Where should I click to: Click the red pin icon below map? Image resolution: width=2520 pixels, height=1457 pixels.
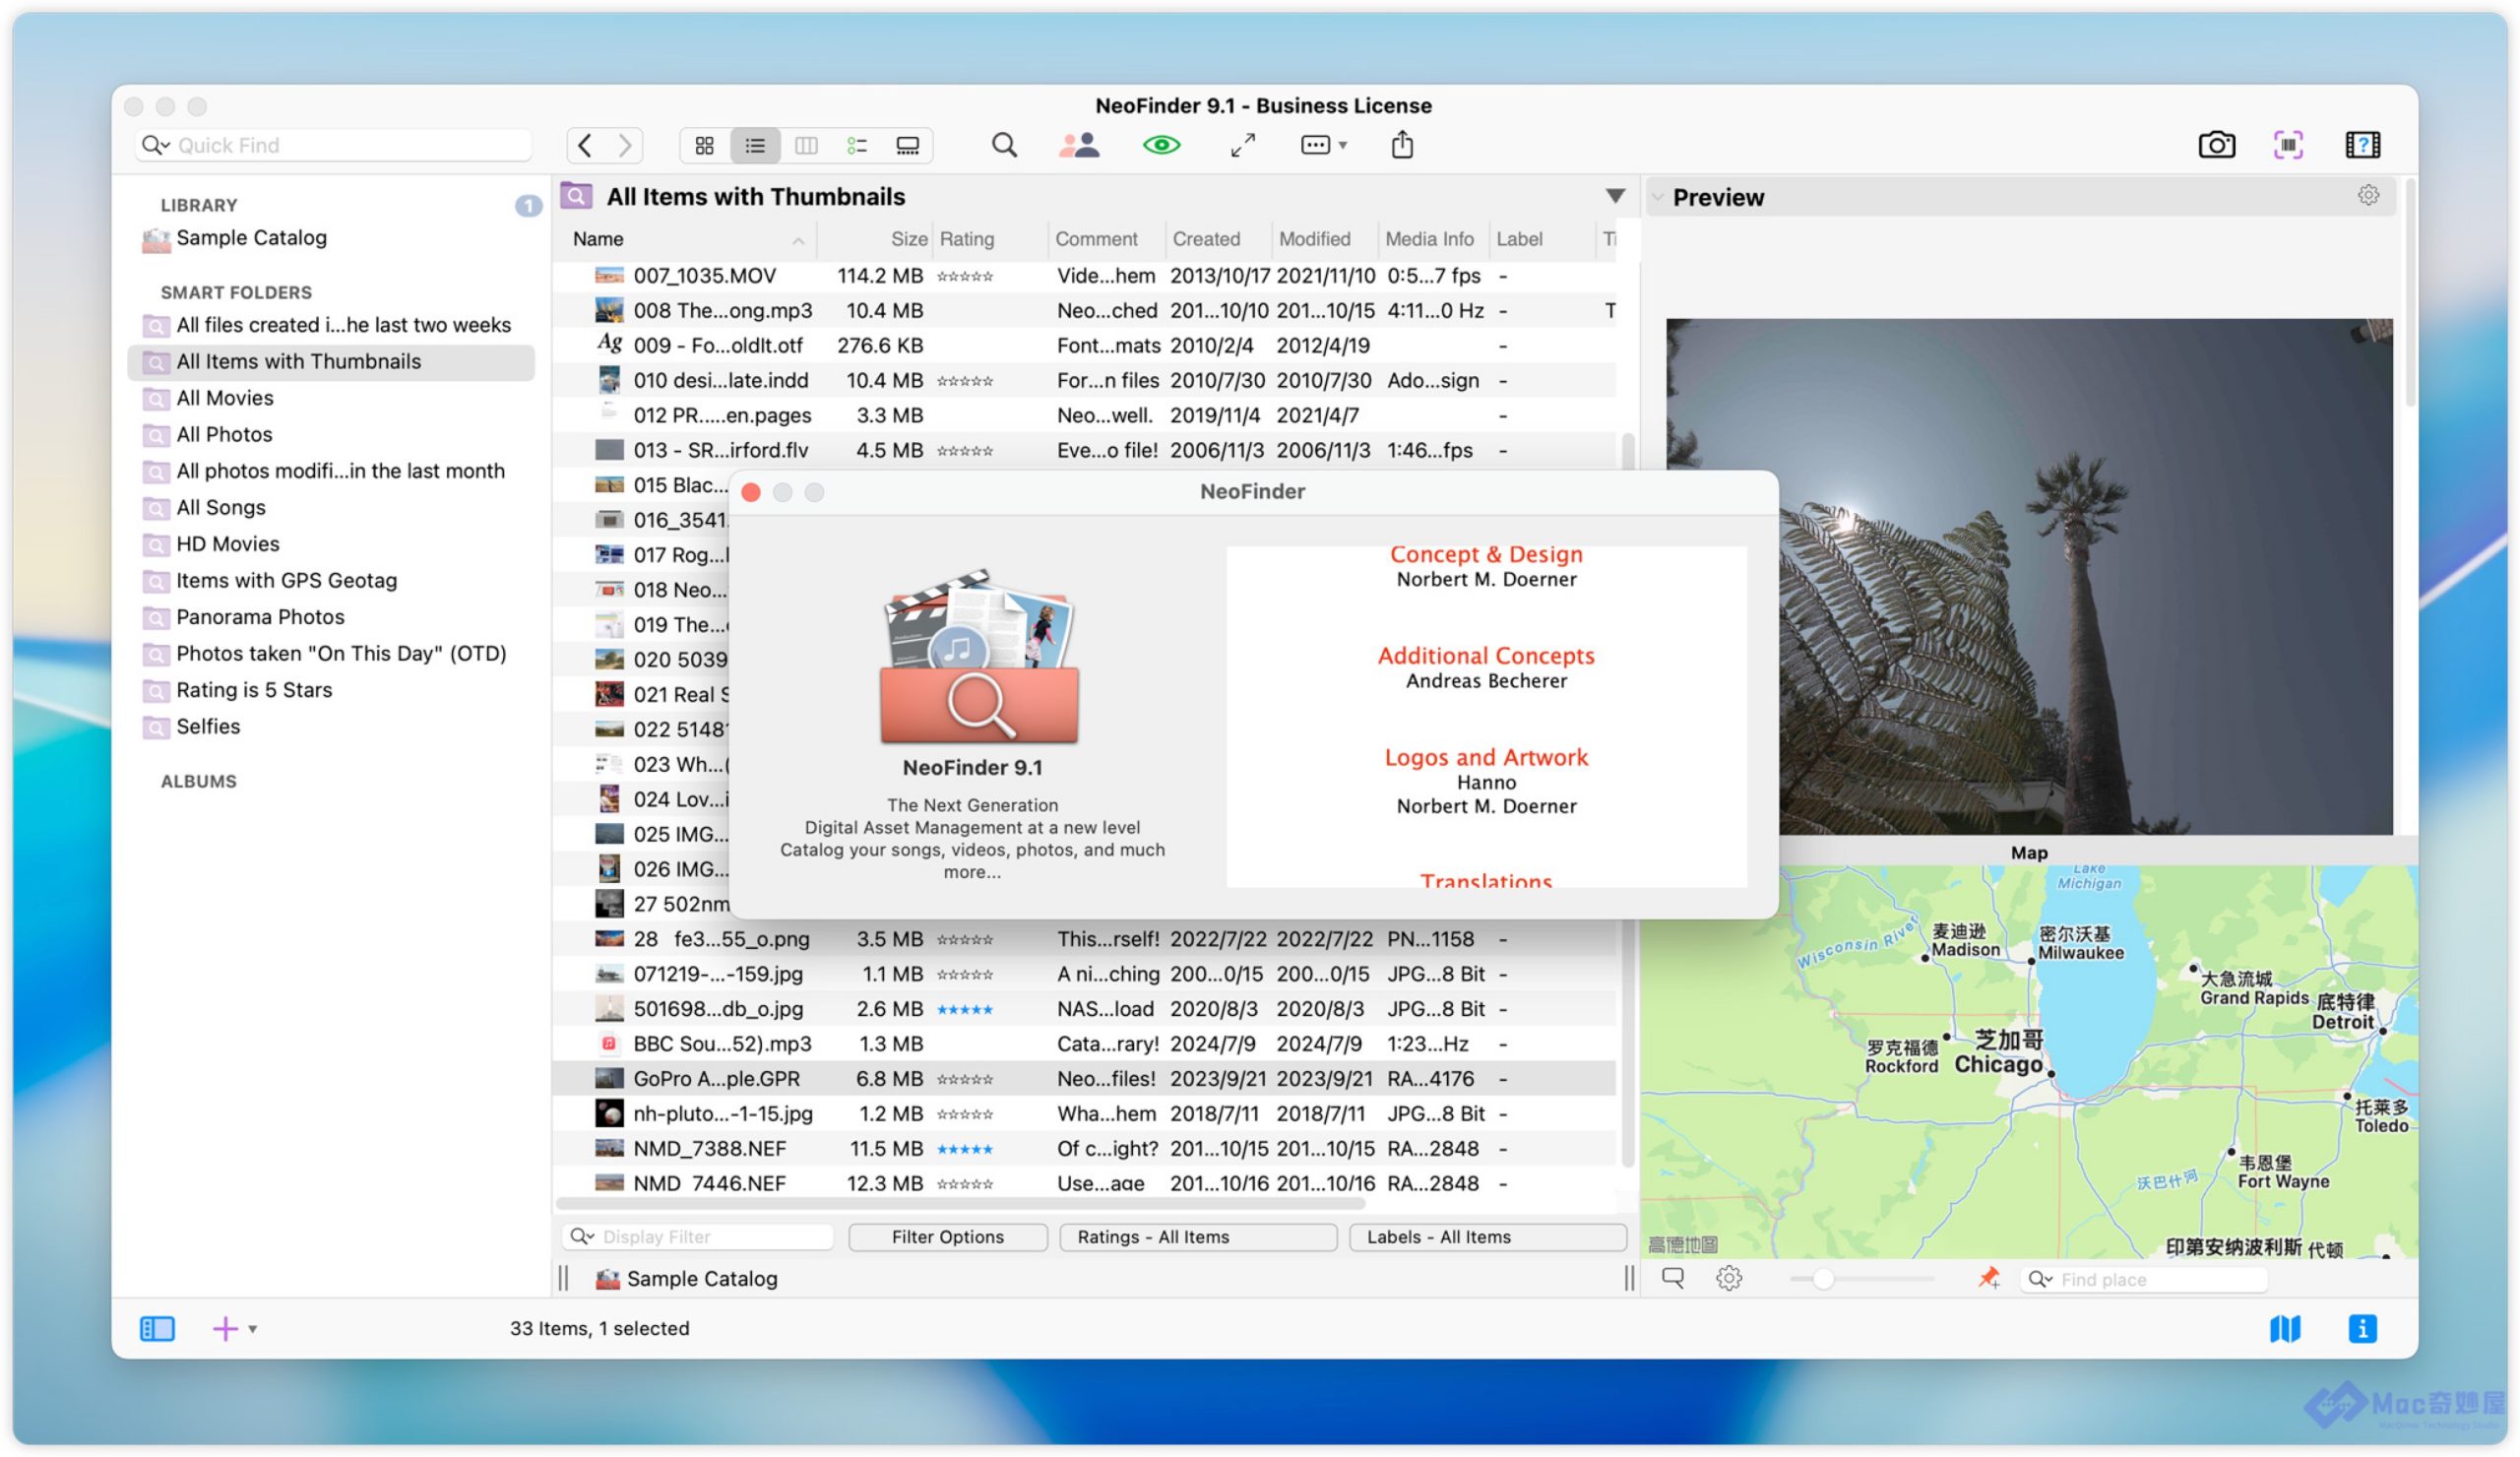pyautogui.click(x=1987, y=1278)
